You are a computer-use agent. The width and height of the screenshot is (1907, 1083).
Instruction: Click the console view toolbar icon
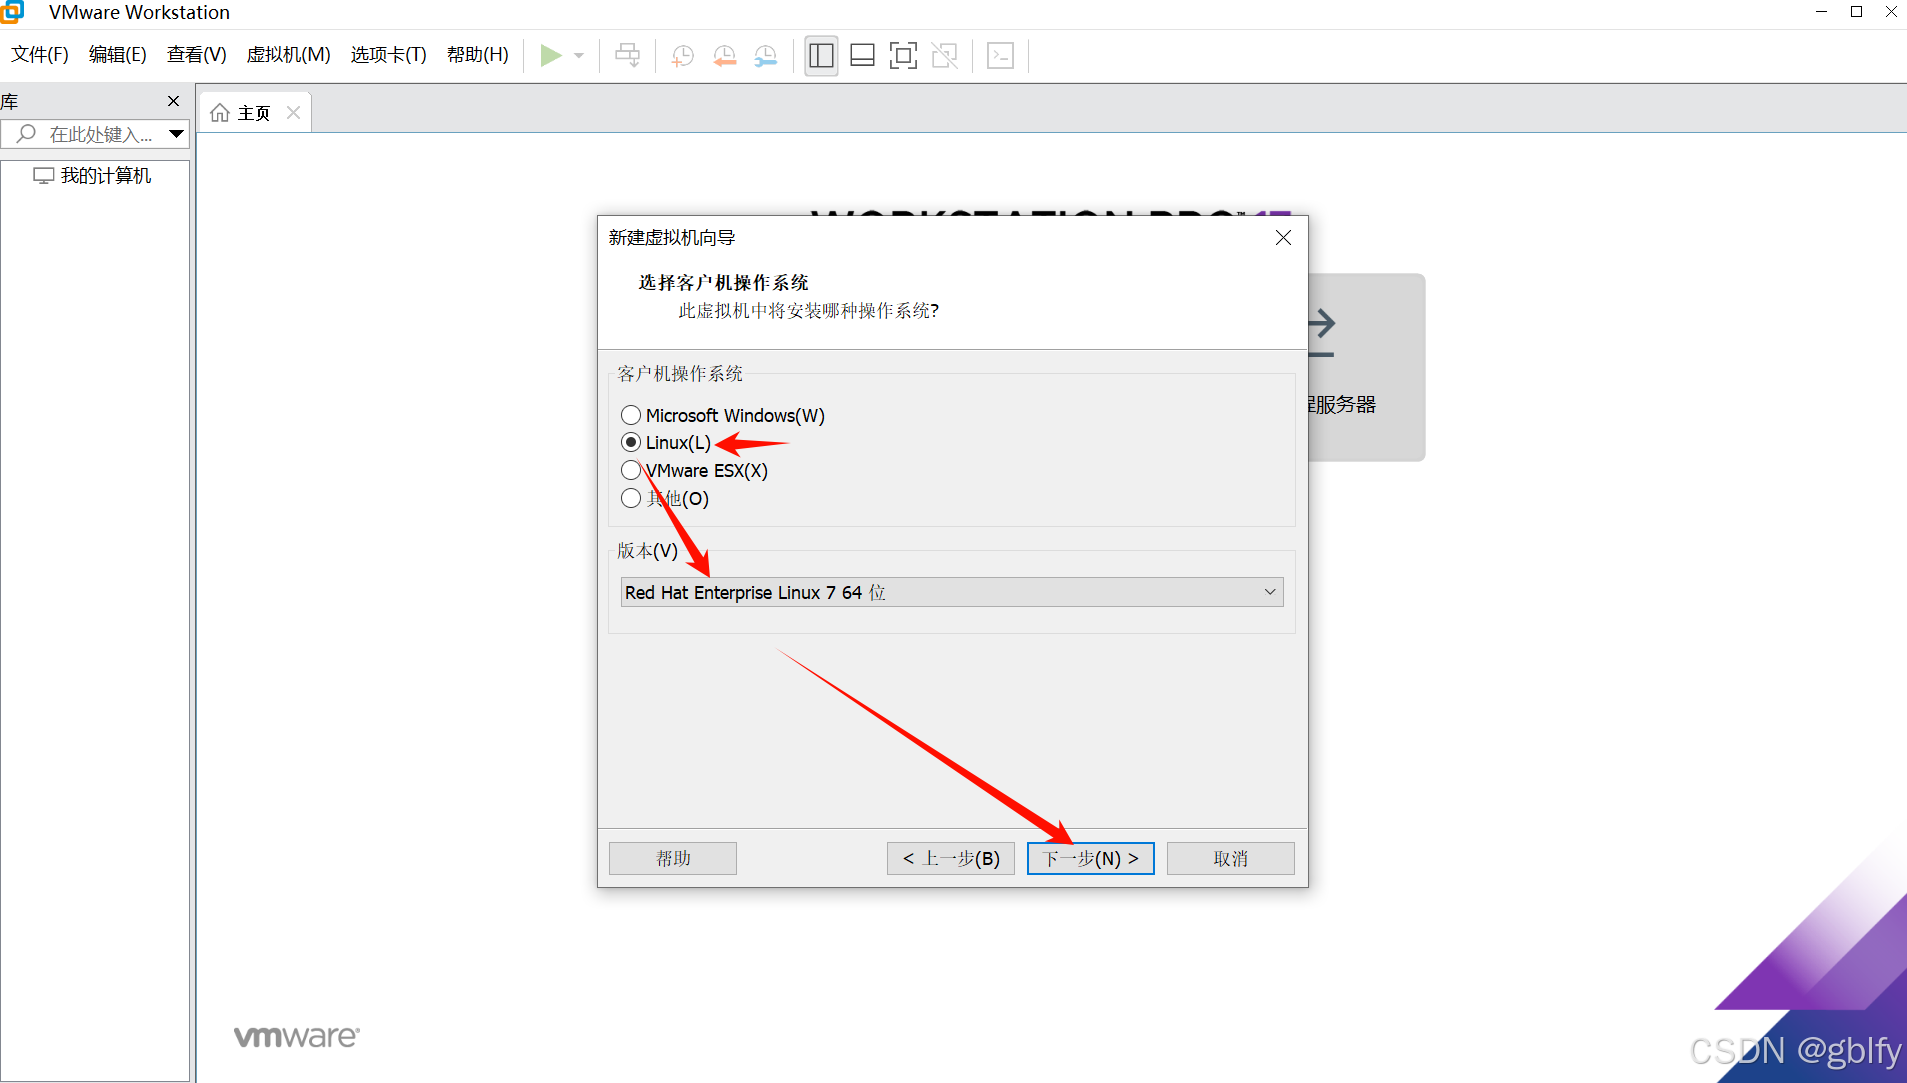point(1000,55)
